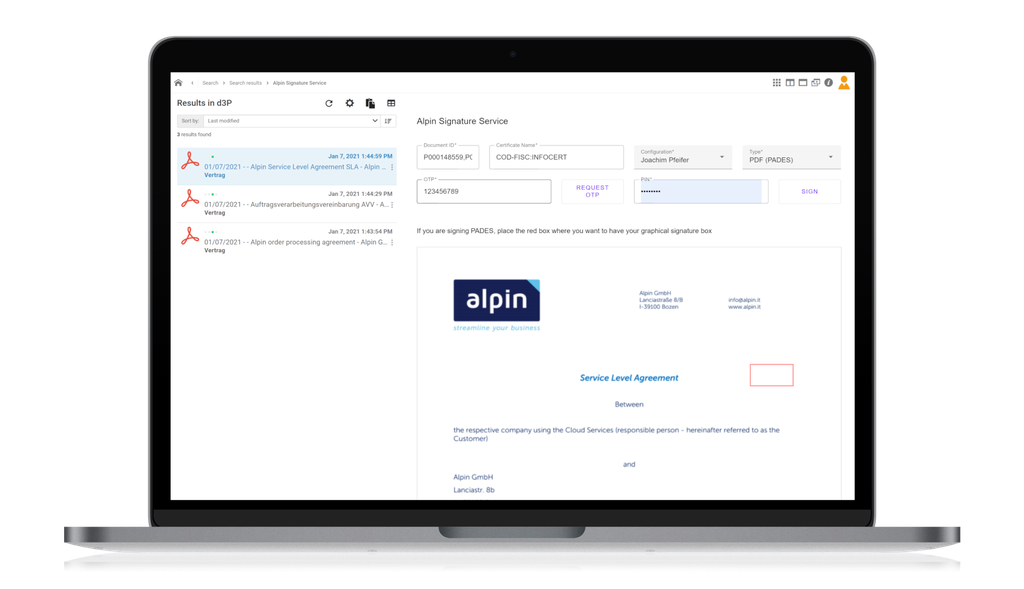The height and width of the screenshot is (589, 1024).
Task: Open the Configuration dropdown Joachim Pfeifer
Action: pos(682,157)
